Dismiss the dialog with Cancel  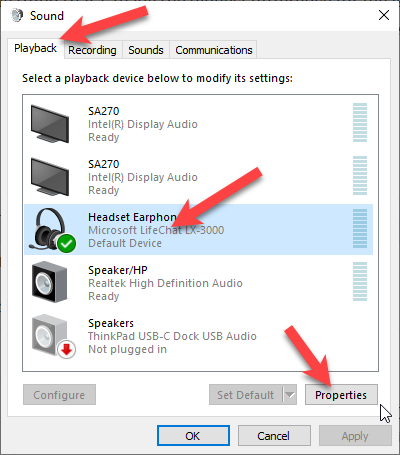(x=274, y=436)
